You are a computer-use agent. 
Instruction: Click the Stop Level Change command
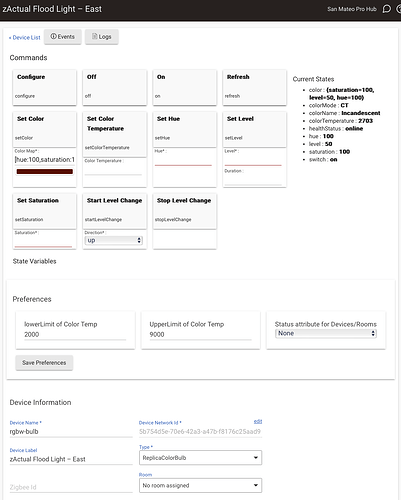pos(185,211)
